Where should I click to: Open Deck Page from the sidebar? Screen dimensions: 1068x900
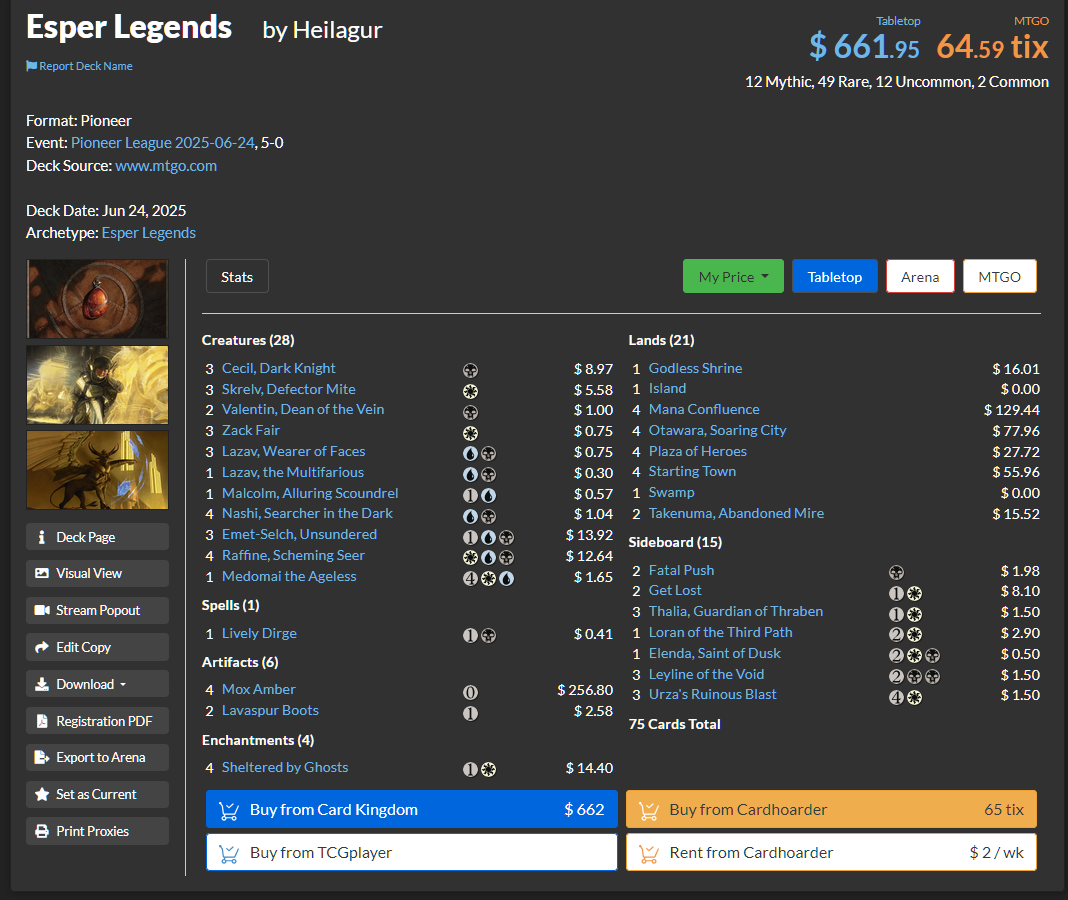pyautogui.click(x=97, y=537)
